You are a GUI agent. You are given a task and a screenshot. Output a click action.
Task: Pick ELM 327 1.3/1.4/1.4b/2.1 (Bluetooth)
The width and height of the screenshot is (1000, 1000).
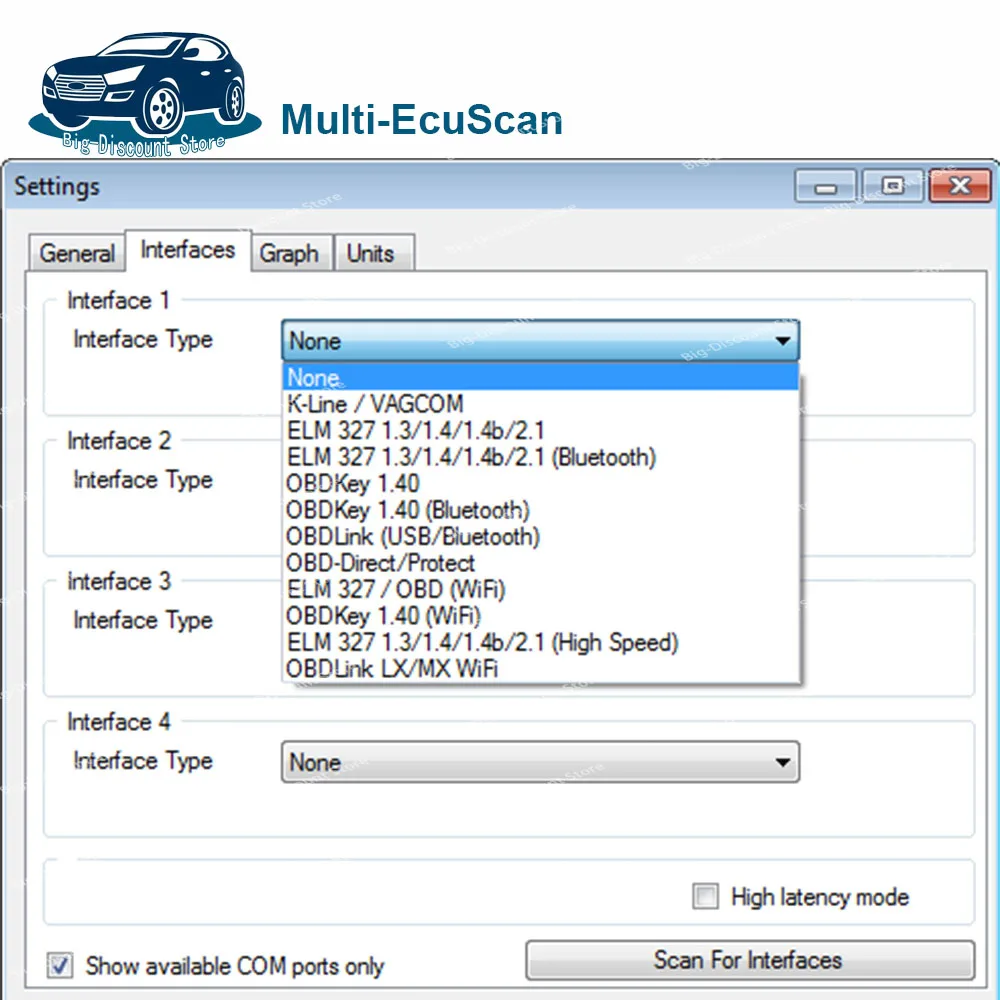tap(540, 457)
